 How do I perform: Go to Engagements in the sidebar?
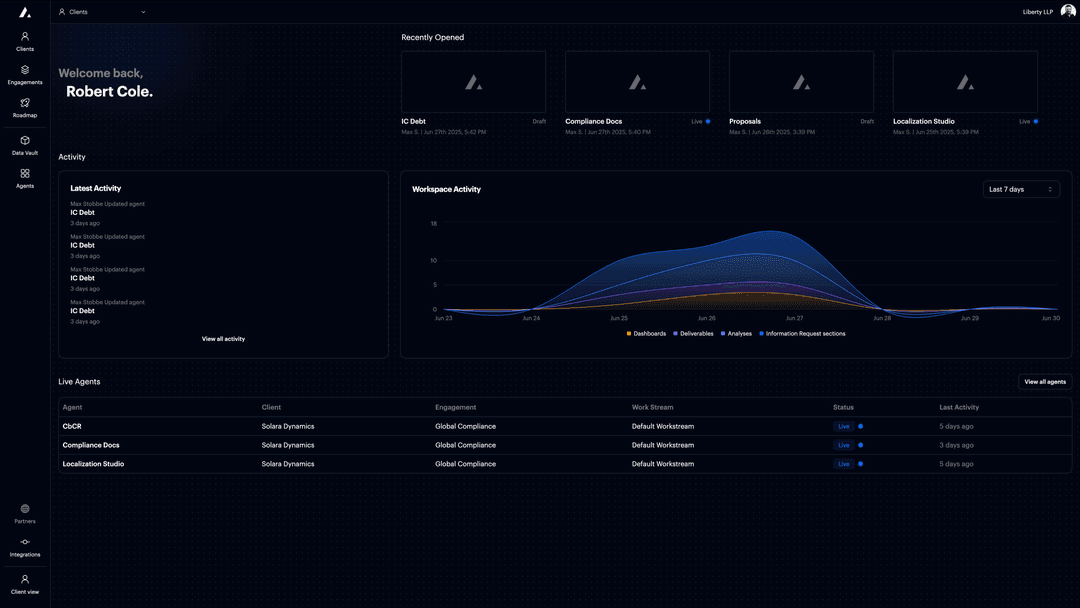tap(25, 71)
